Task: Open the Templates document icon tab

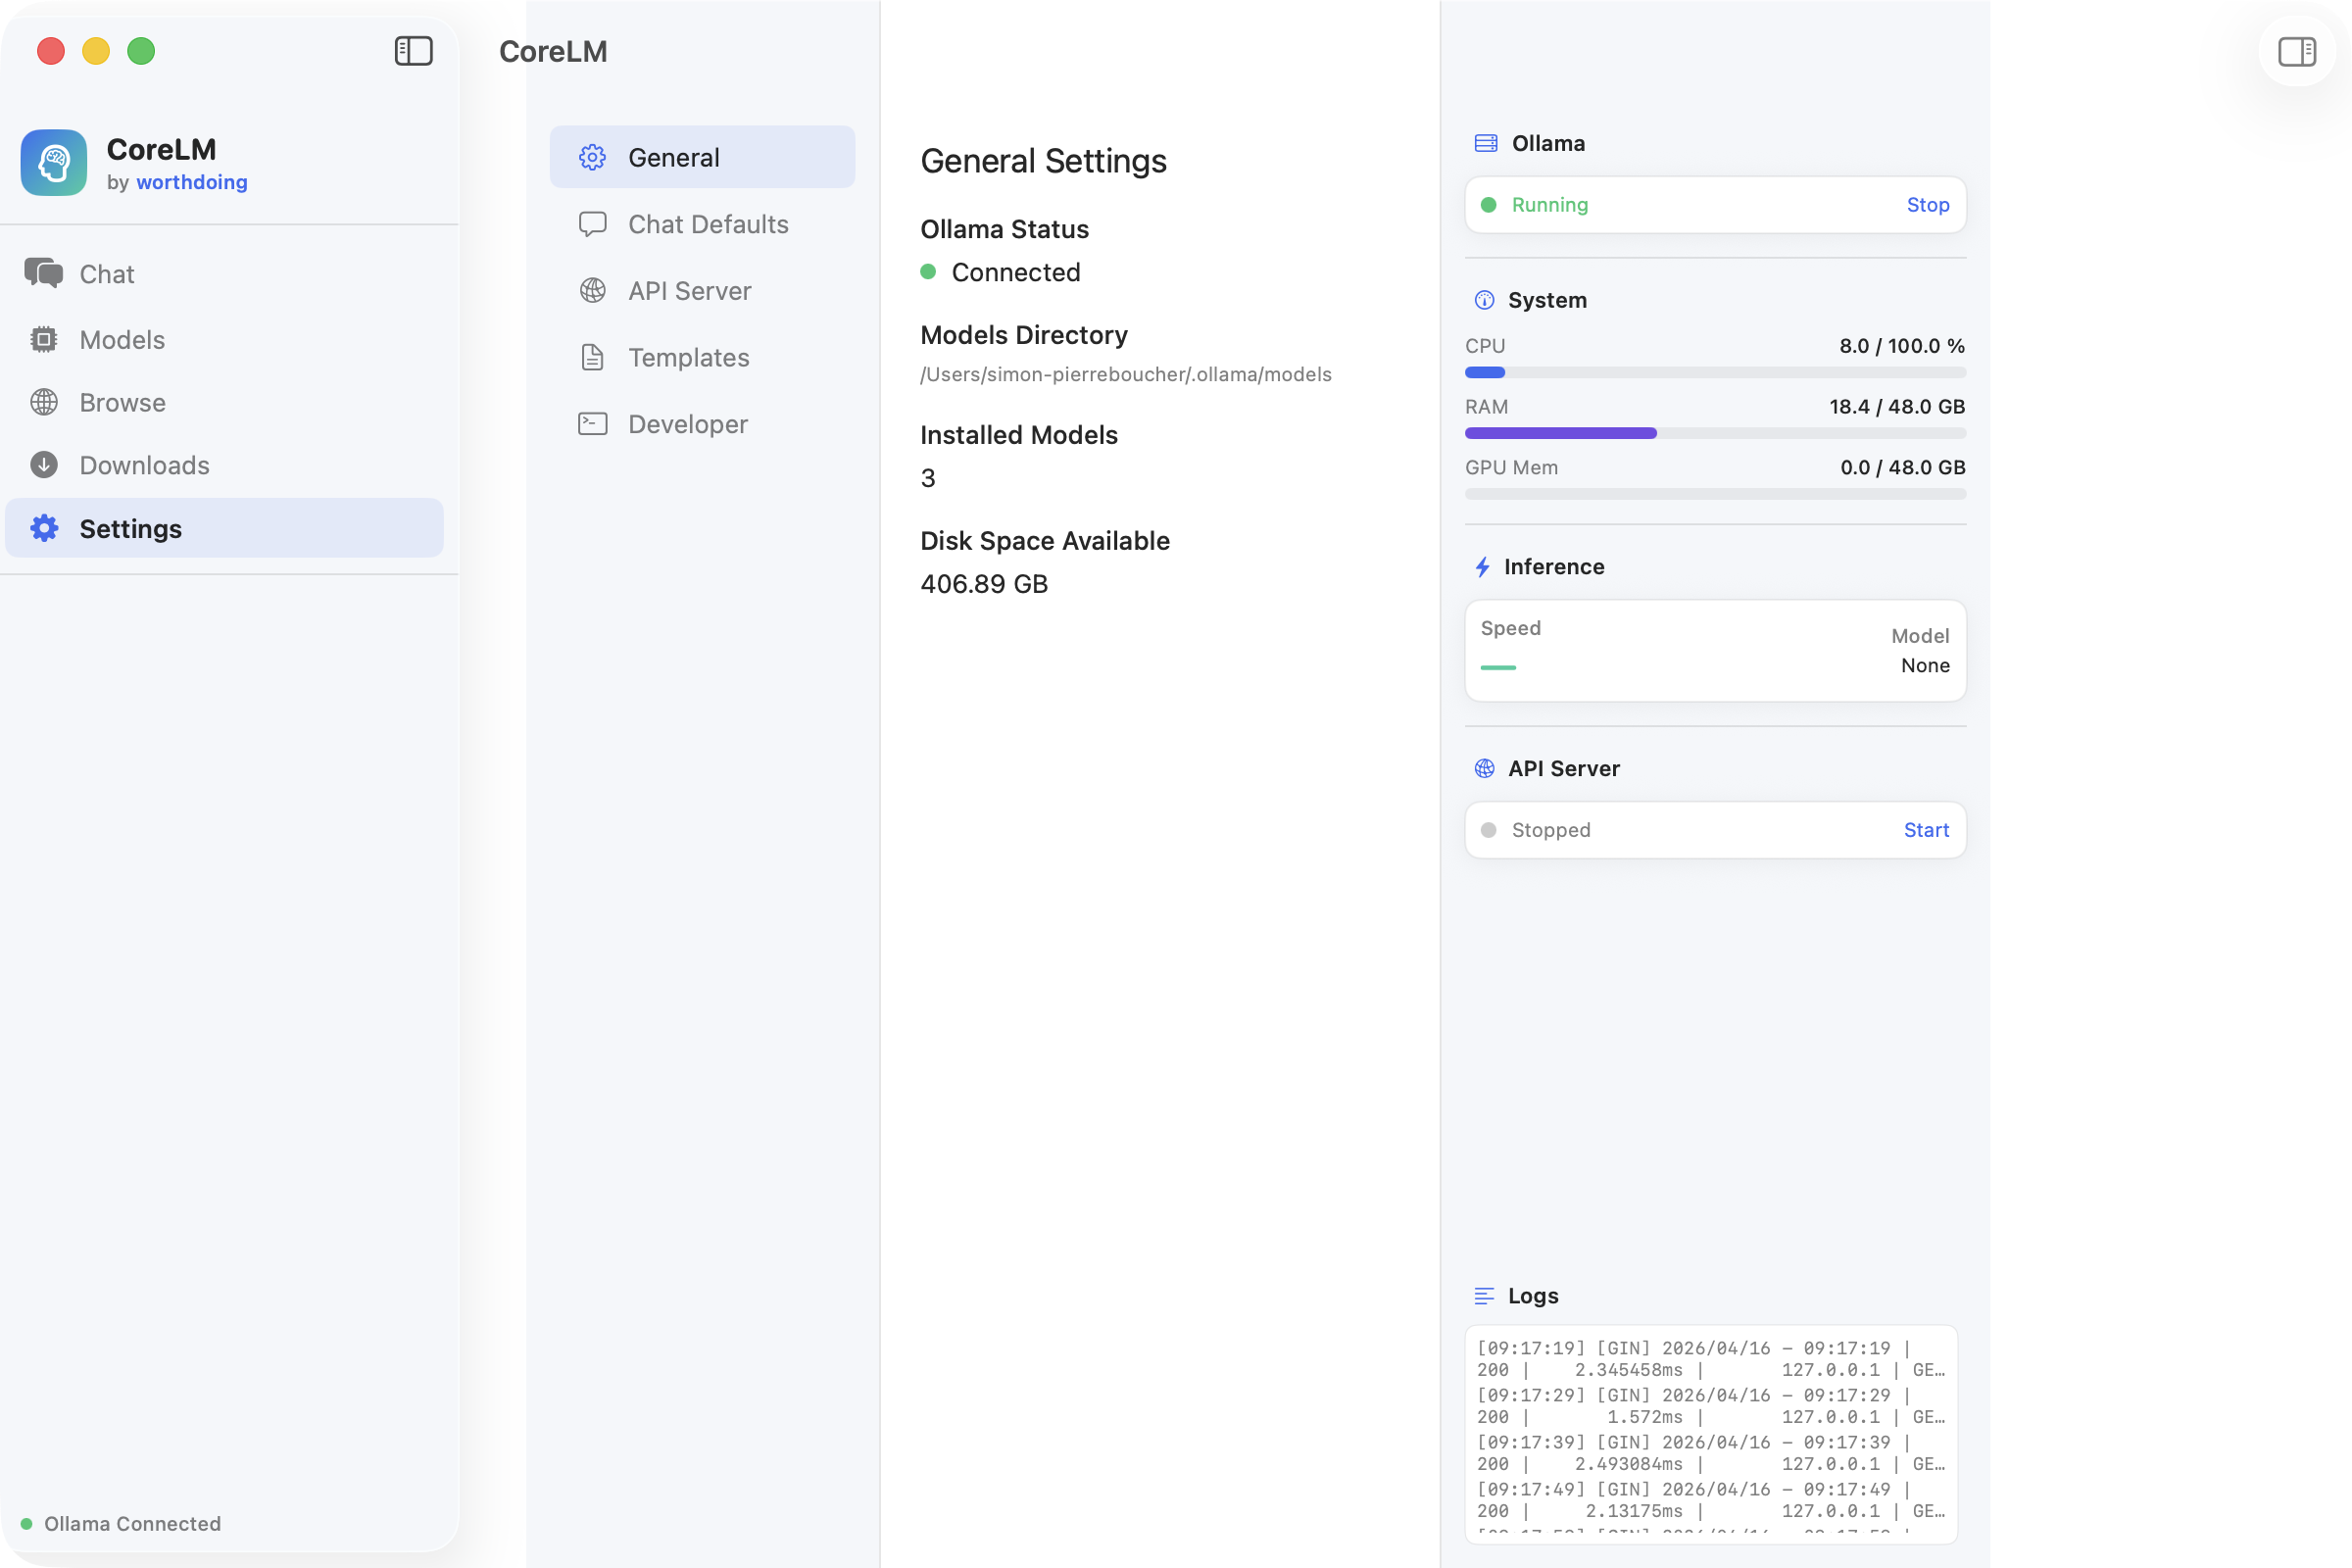Action: tap(592, 357)
